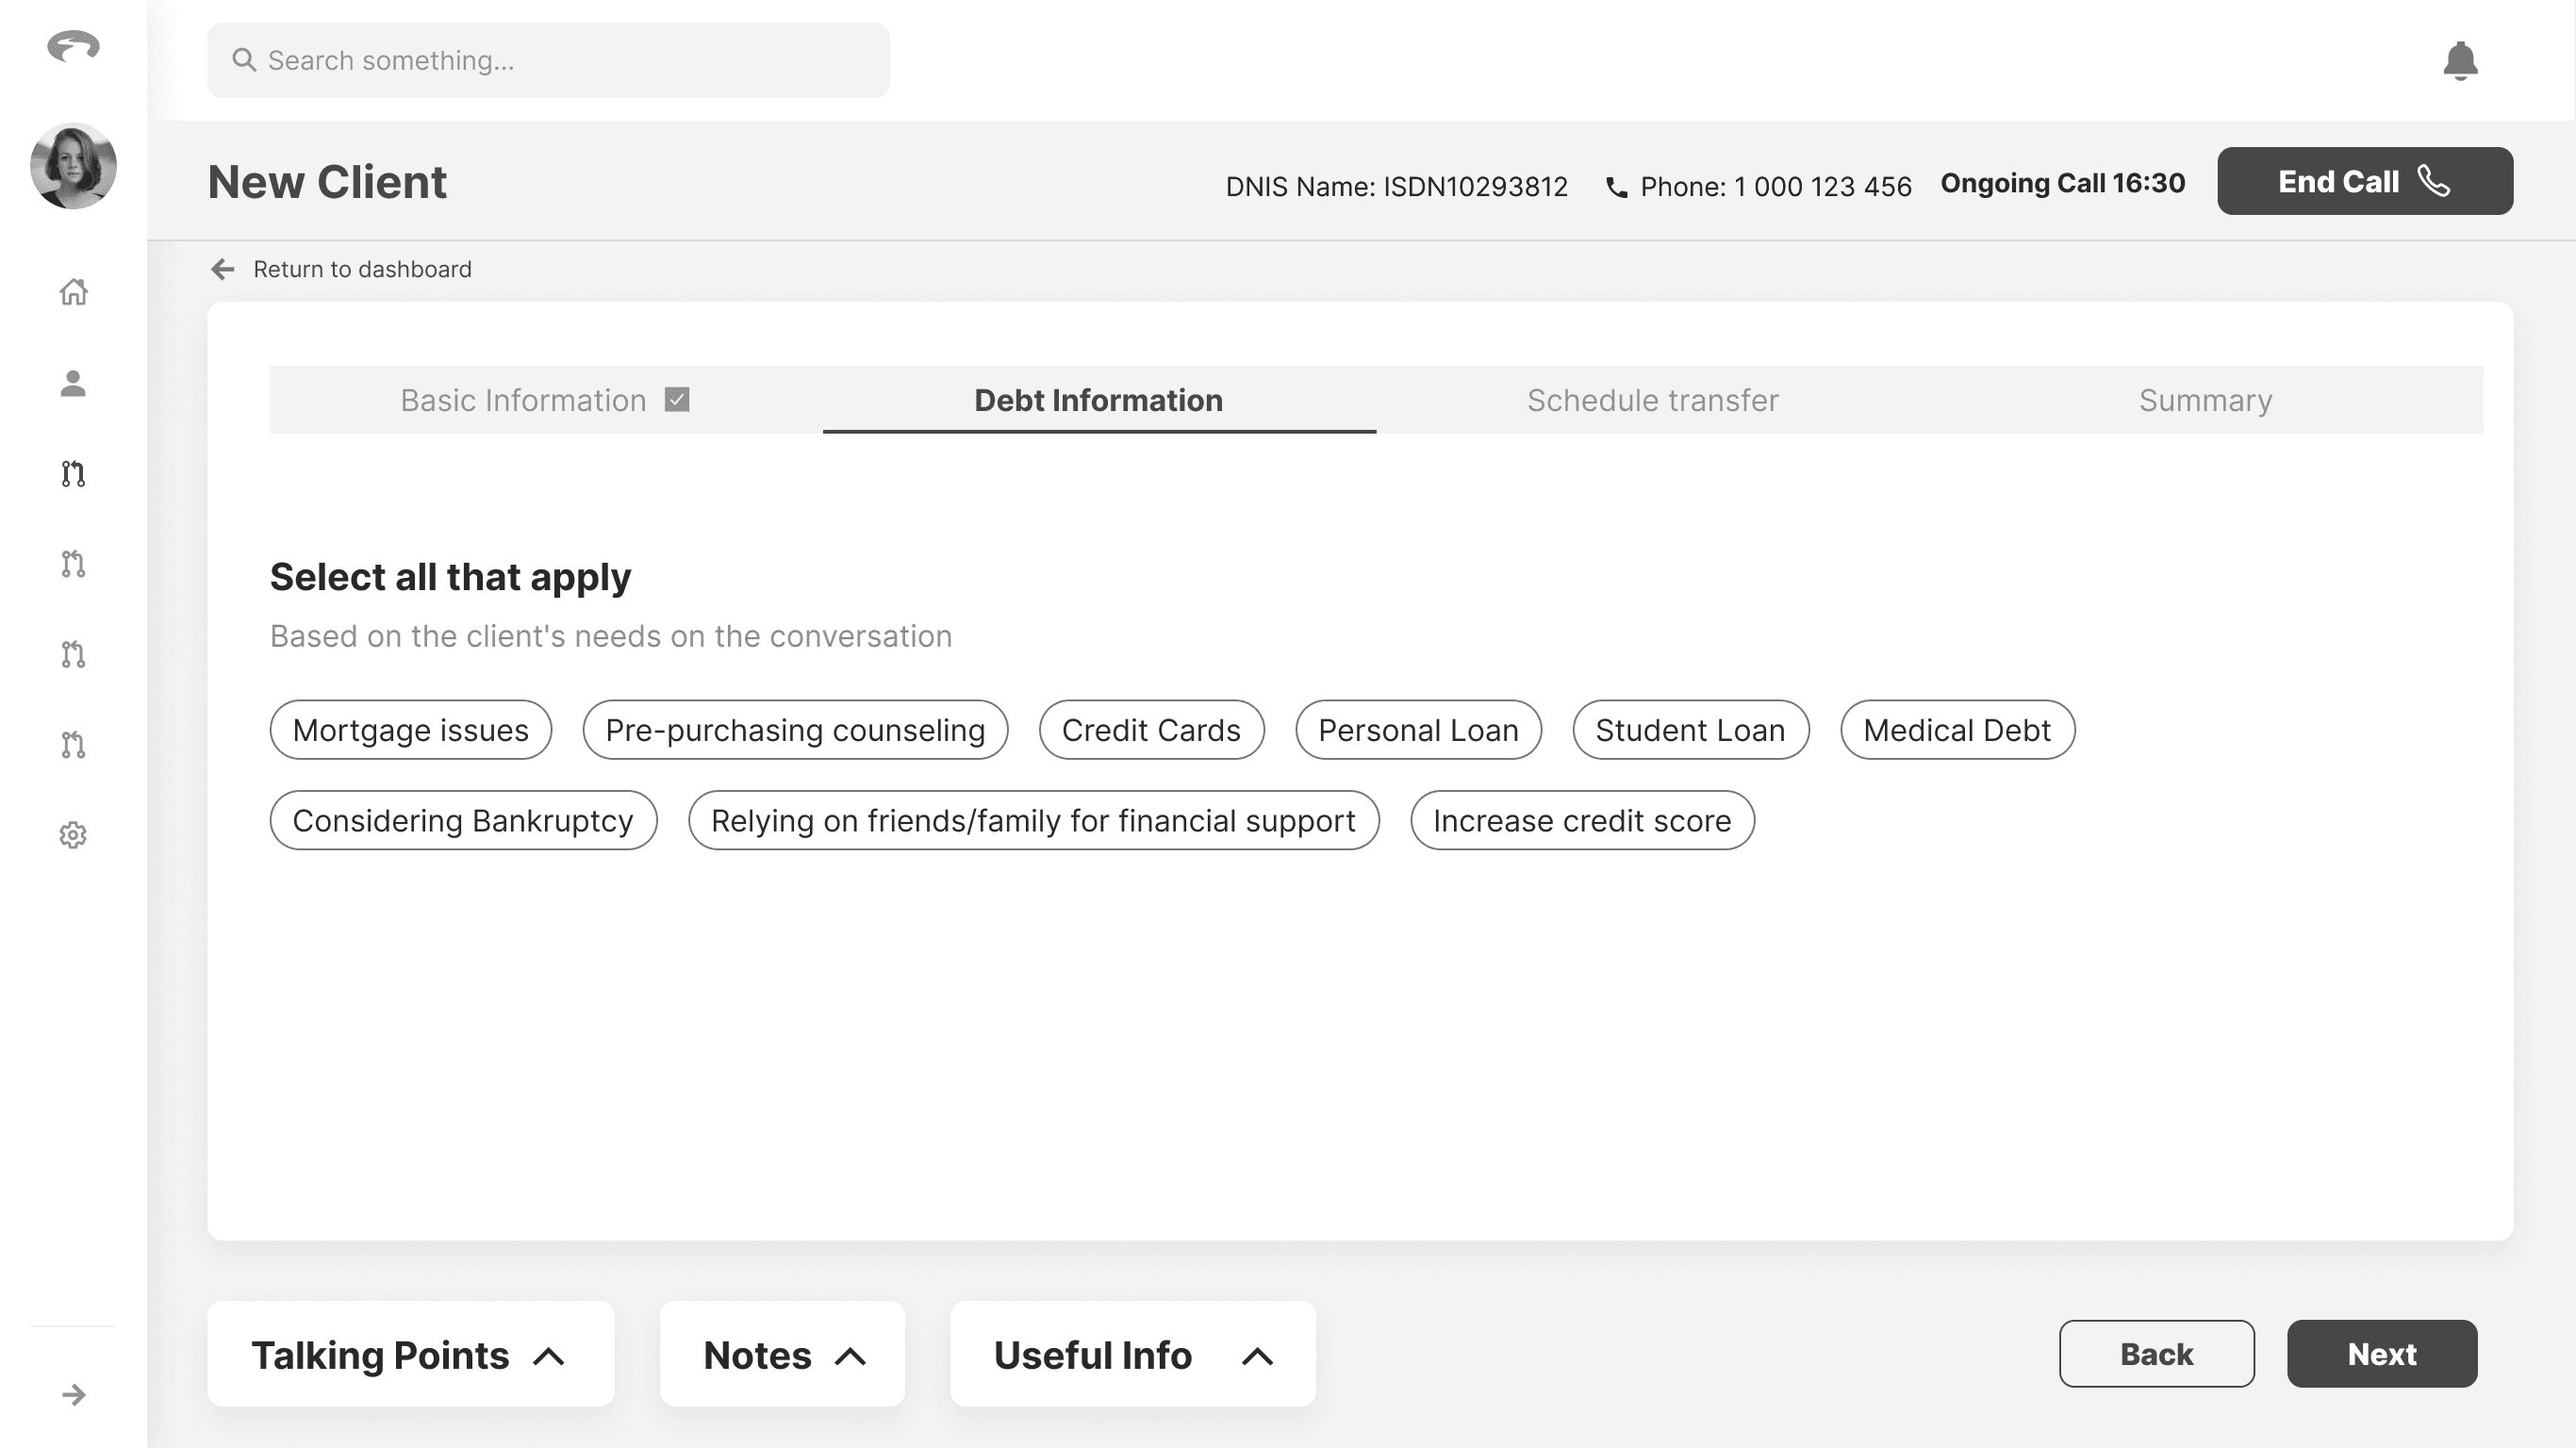Expand the Talking Points panel
The image size is (2576, 1448).
[410, 1355]
